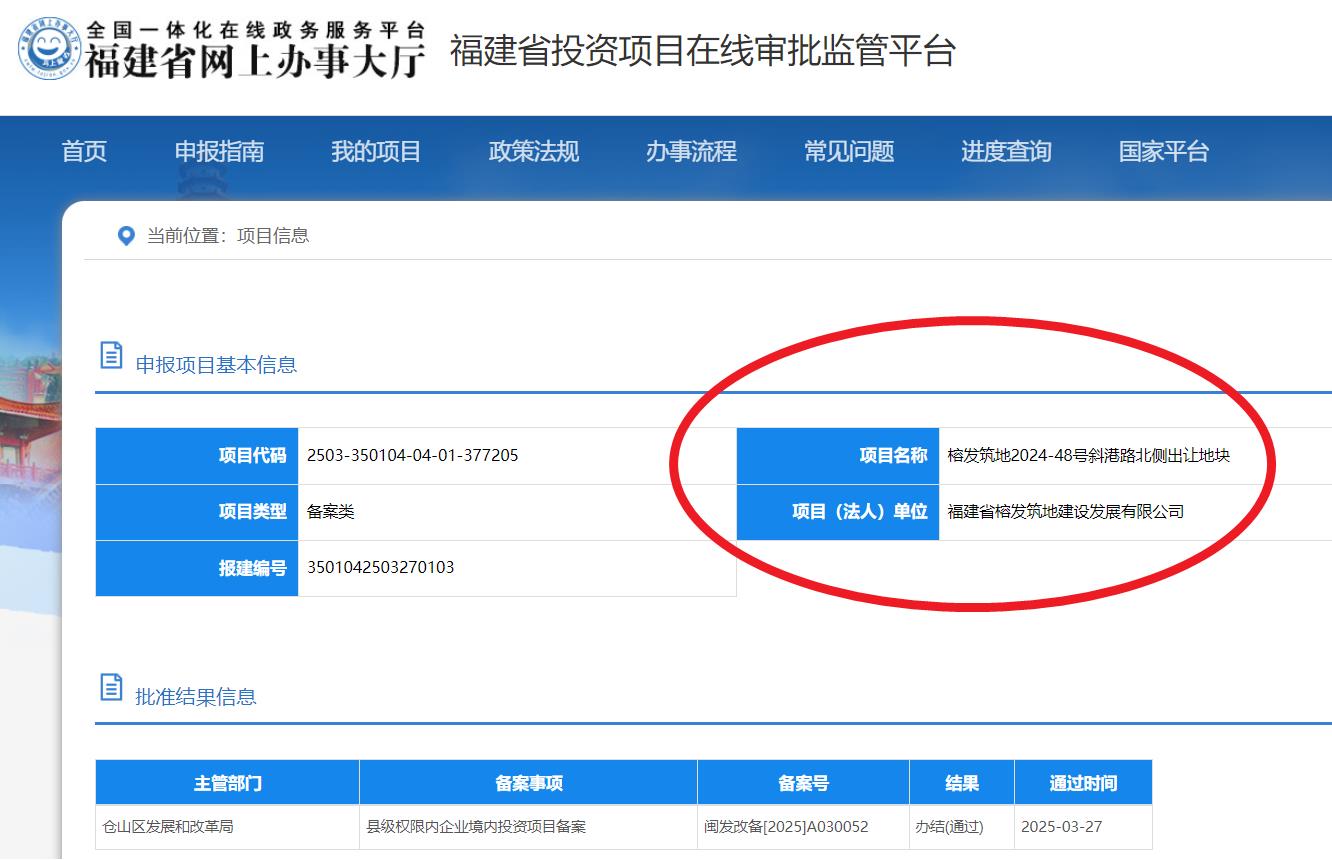Image resolution: width=1332 pixels, height=860 pixels.
Task: Open the 申报指南 menu item
Action: coord(219,152)
